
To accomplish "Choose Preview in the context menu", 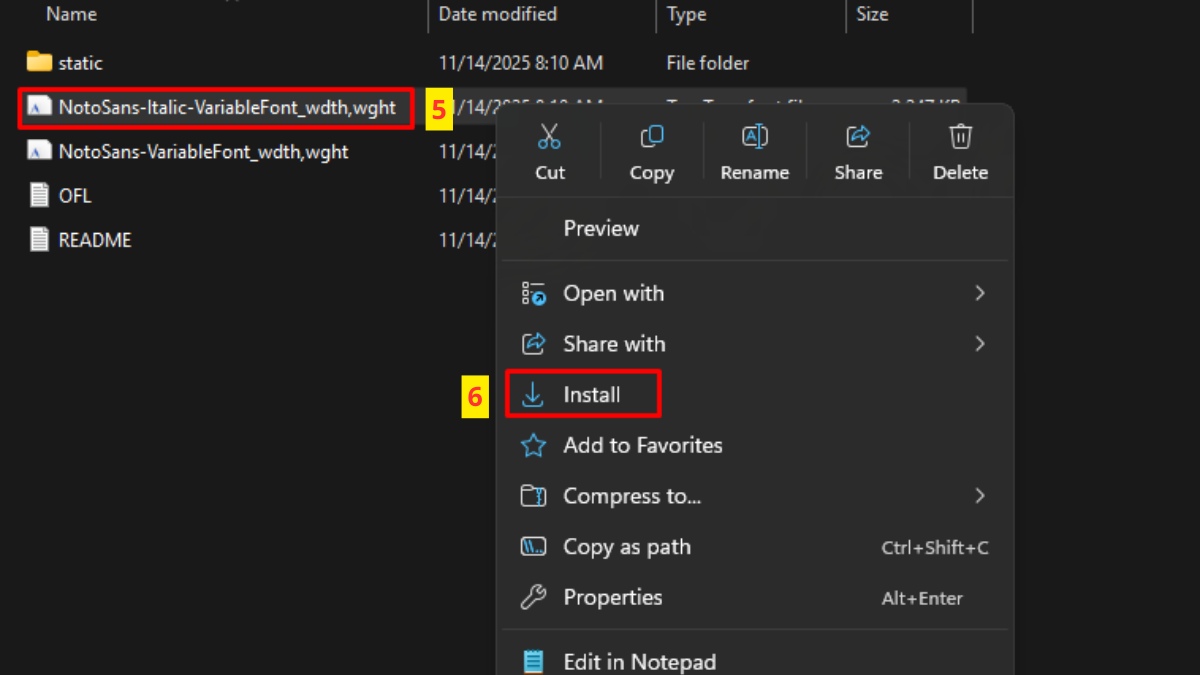I will (600, 228).
